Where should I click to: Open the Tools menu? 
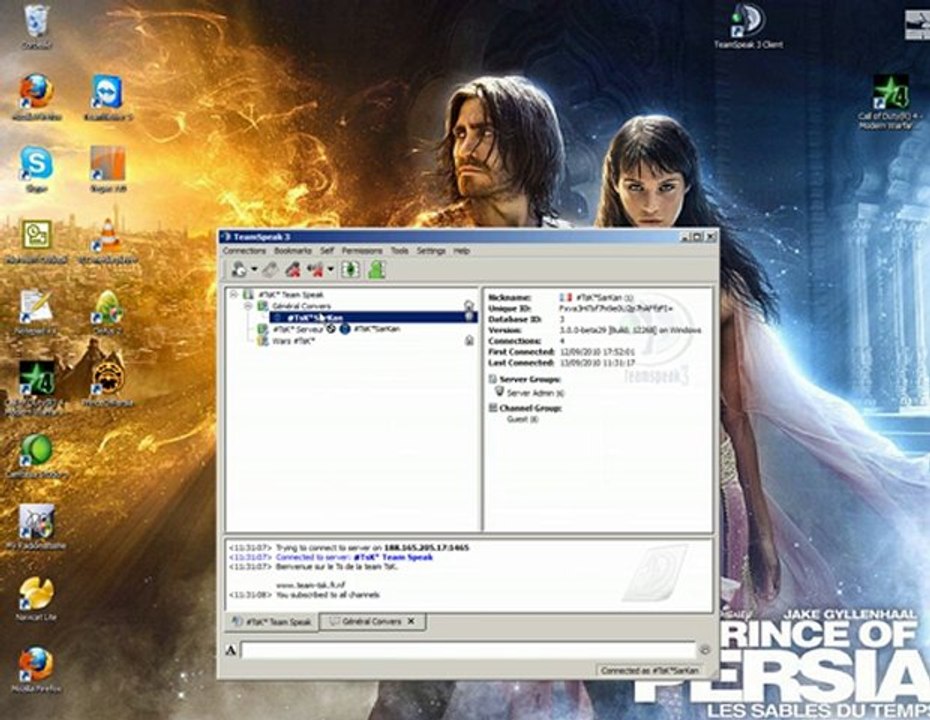(x=399, y=251)
